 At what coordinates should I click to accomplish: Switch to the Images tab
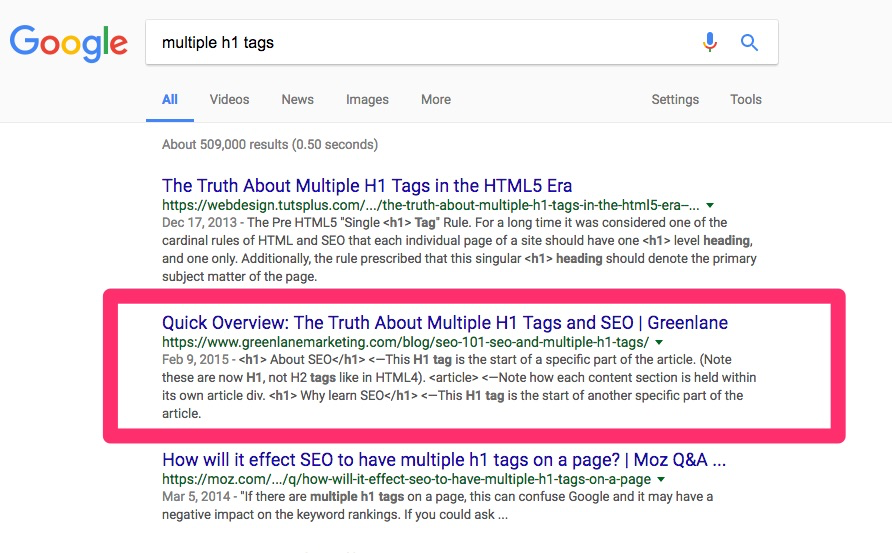click(367, 100)
